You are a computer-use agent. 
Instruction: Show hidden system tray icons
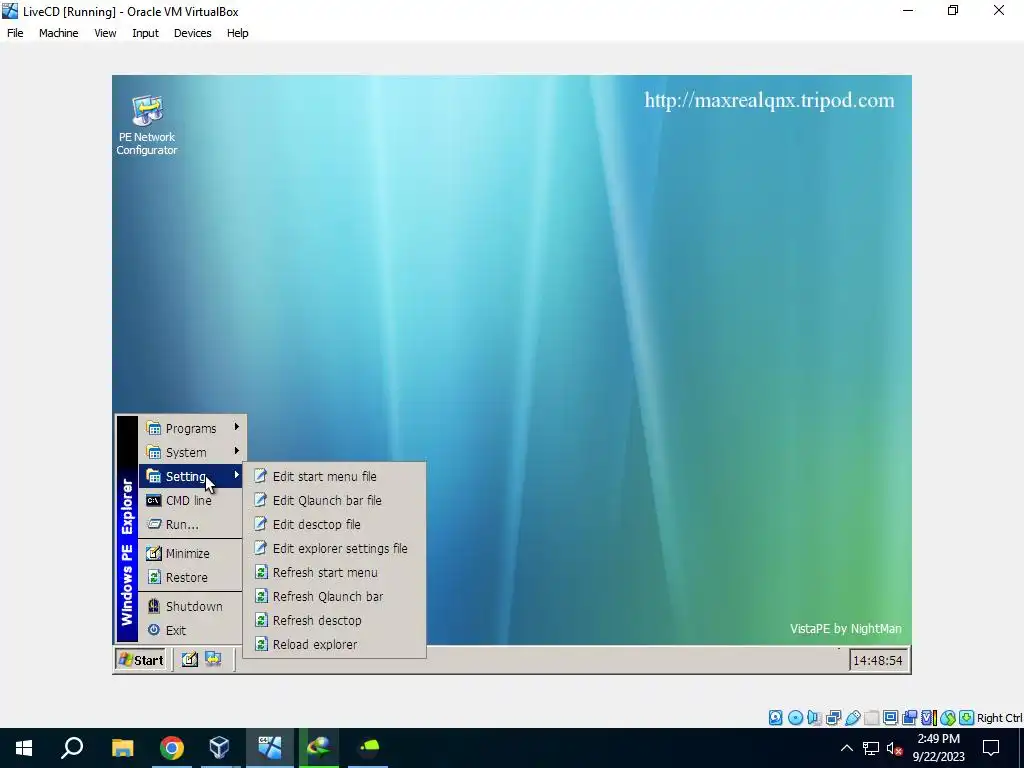(846, 748)
